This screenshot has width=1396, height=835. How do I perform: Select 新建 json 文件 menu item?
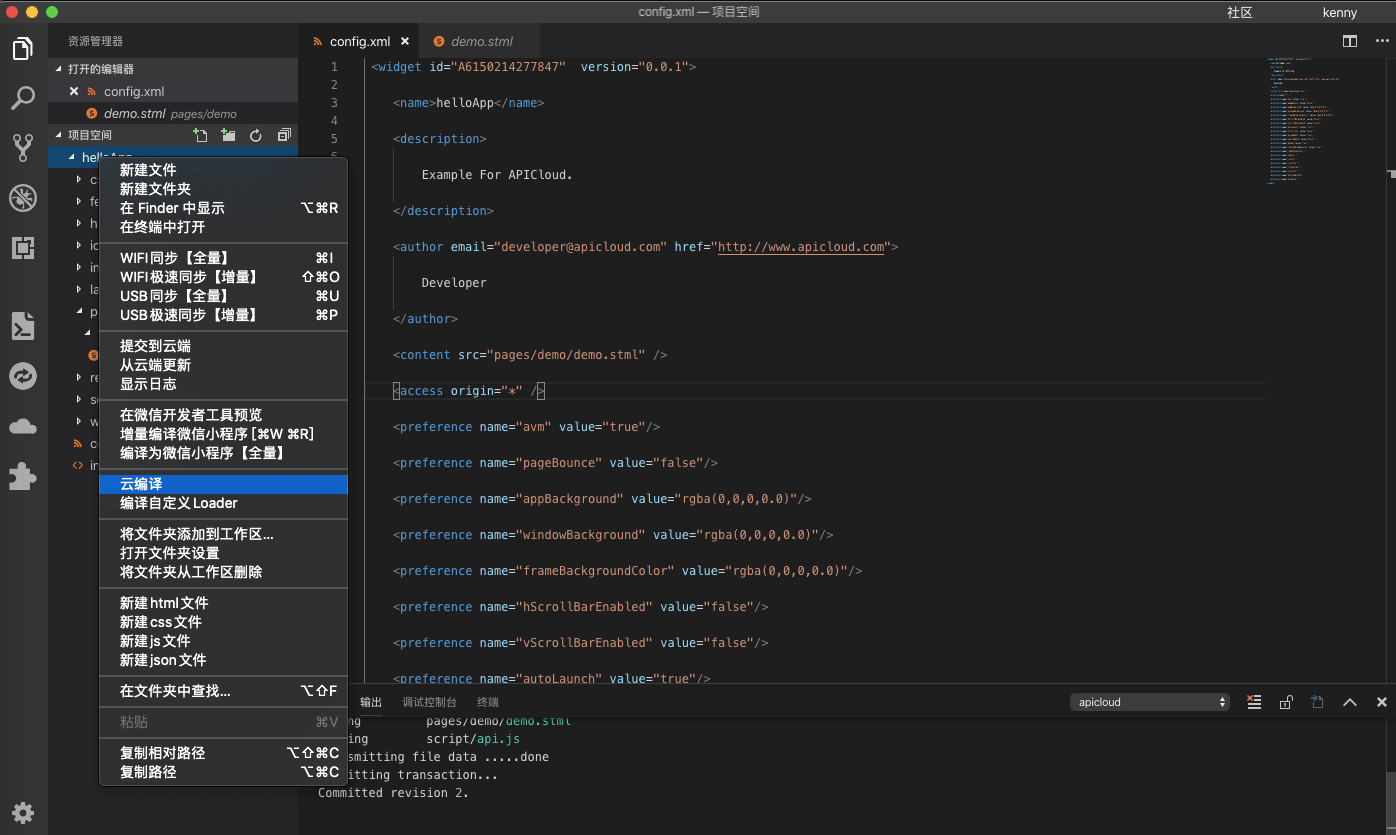click(224, 660)
